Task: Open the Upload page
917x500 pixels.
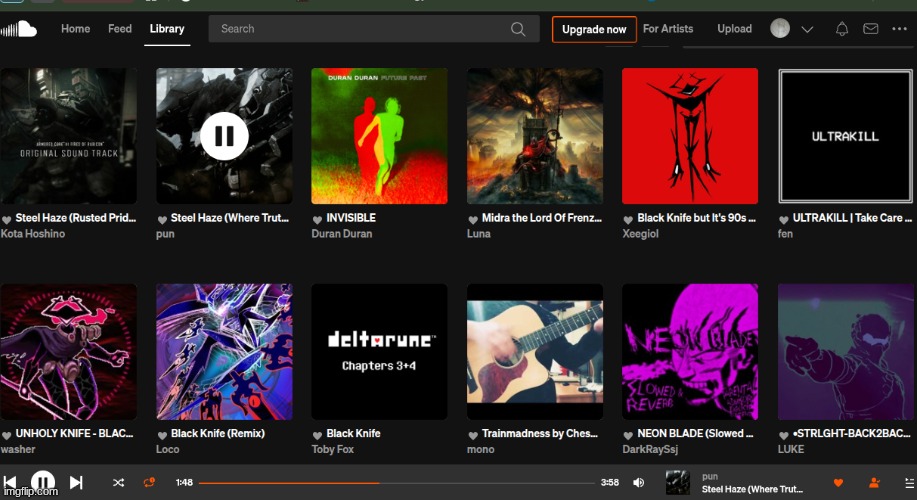Action: pyautogui.click(x=735, y=29)
